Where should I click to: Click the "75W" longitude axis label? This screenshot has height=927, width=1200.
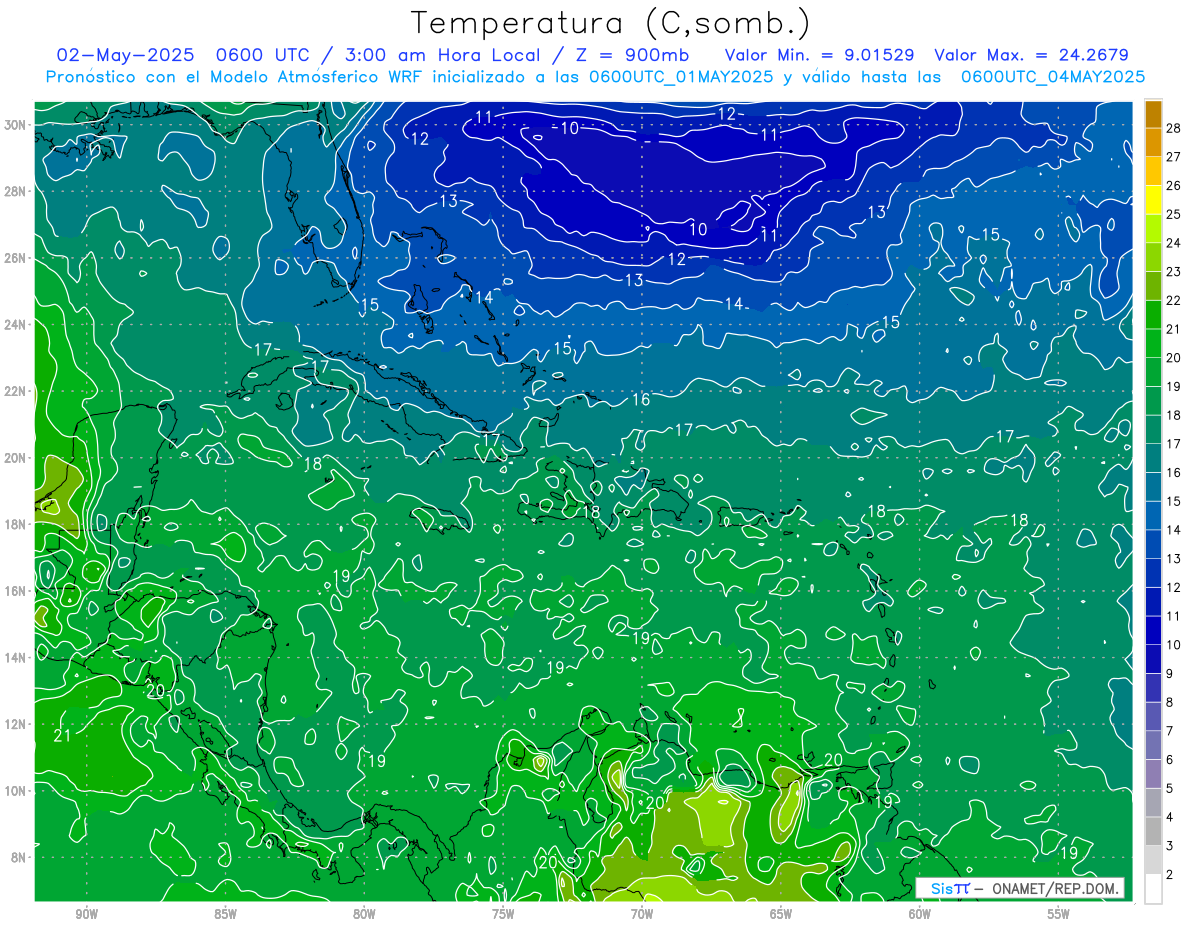(x=503, y=914)
